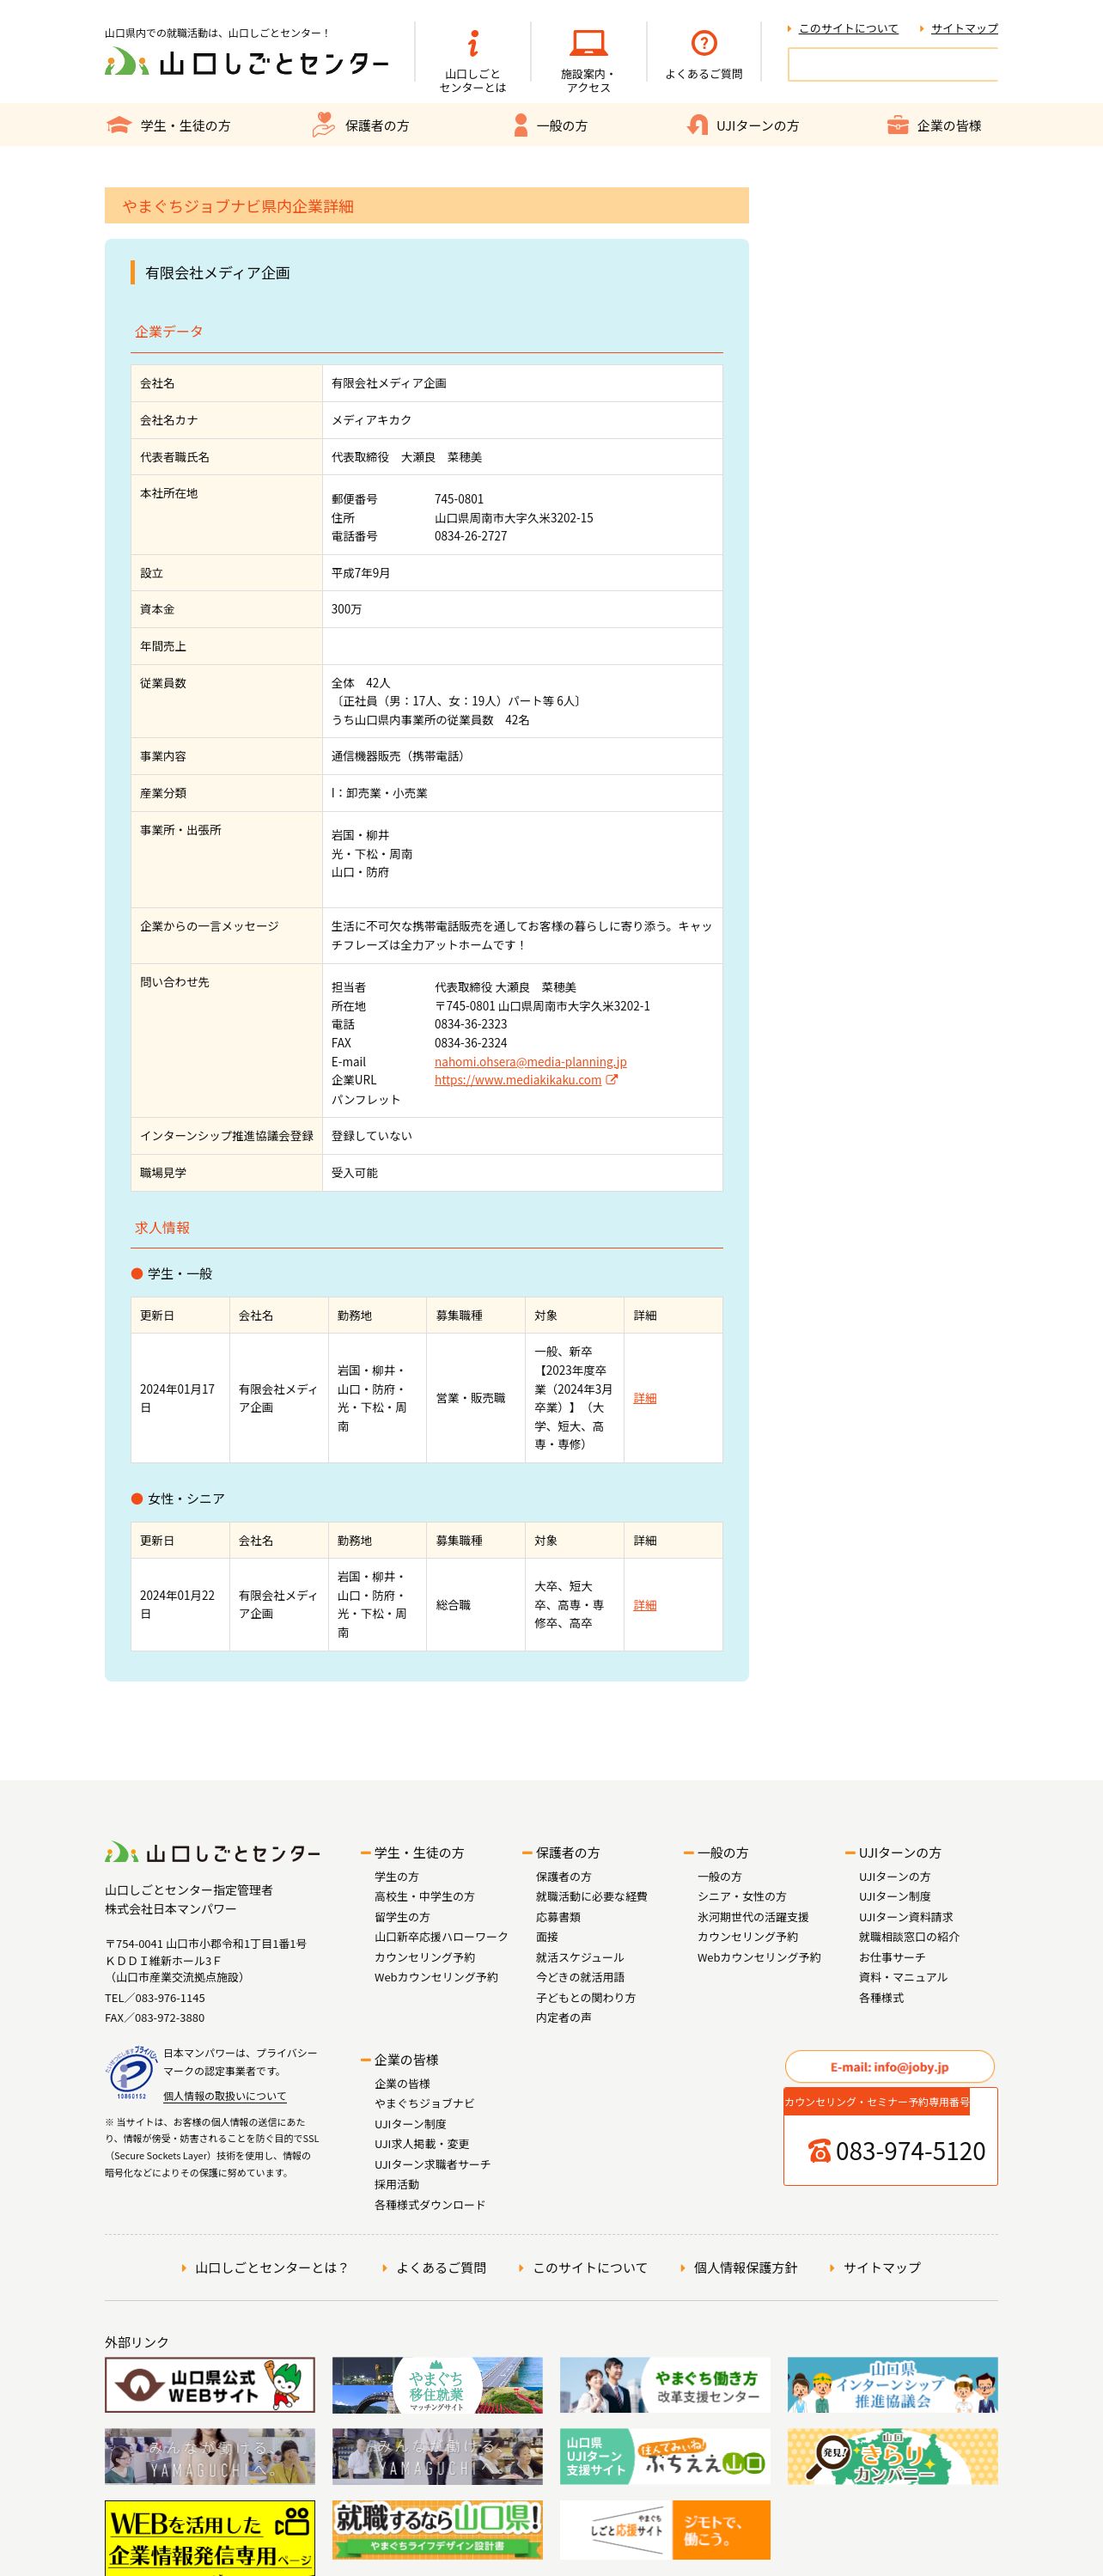Open the やまぐち働き方改革支援センター banner

coord(665,2385)
